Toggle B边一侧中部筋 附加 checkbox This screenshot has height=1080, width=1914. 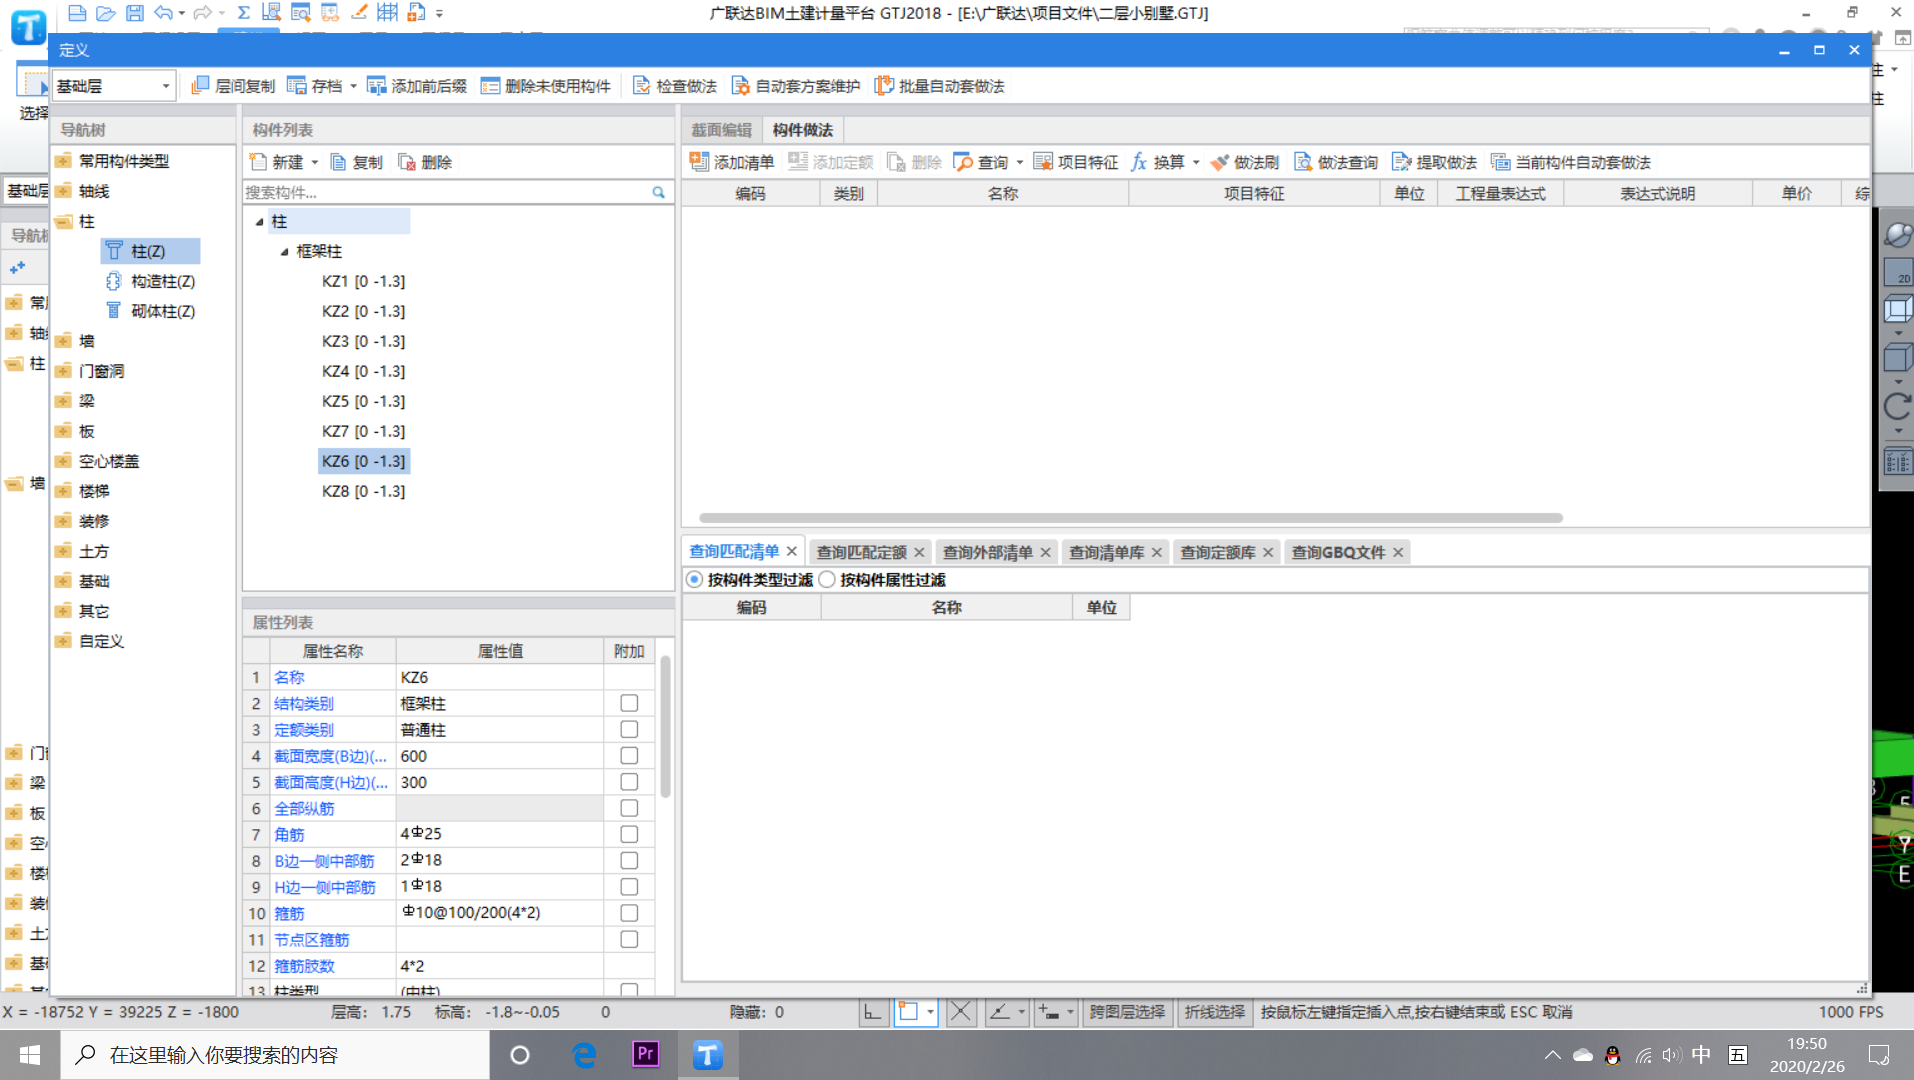pos(629,860)
